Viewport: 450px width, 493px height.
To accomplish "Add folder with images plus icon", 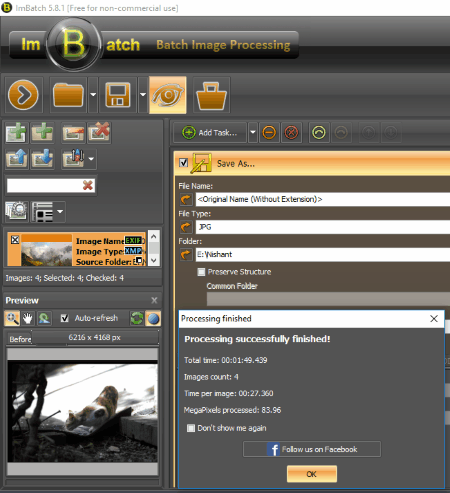I will pyautogui.click(x=42, y=132).
